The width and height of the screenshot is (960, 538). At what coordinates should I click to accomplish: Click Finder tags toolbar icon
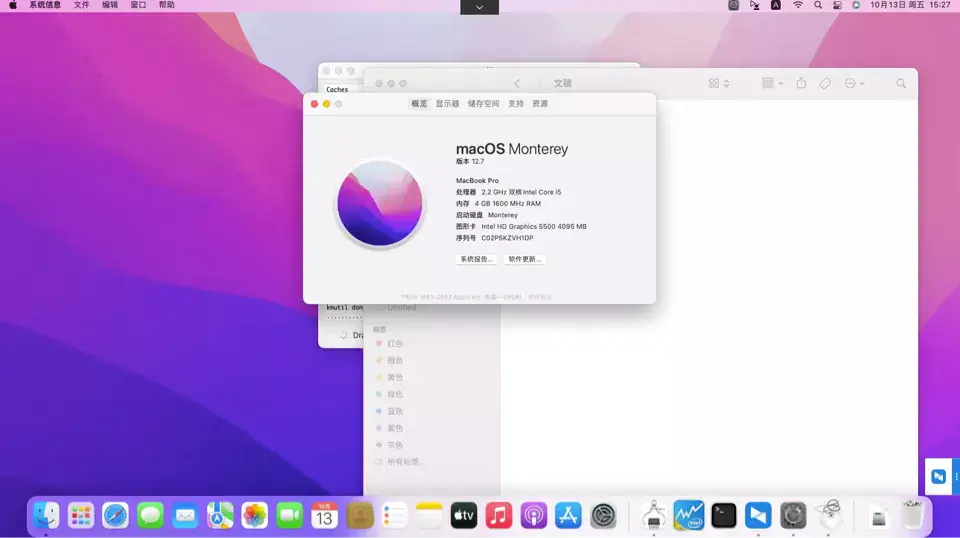pos(825,83)
